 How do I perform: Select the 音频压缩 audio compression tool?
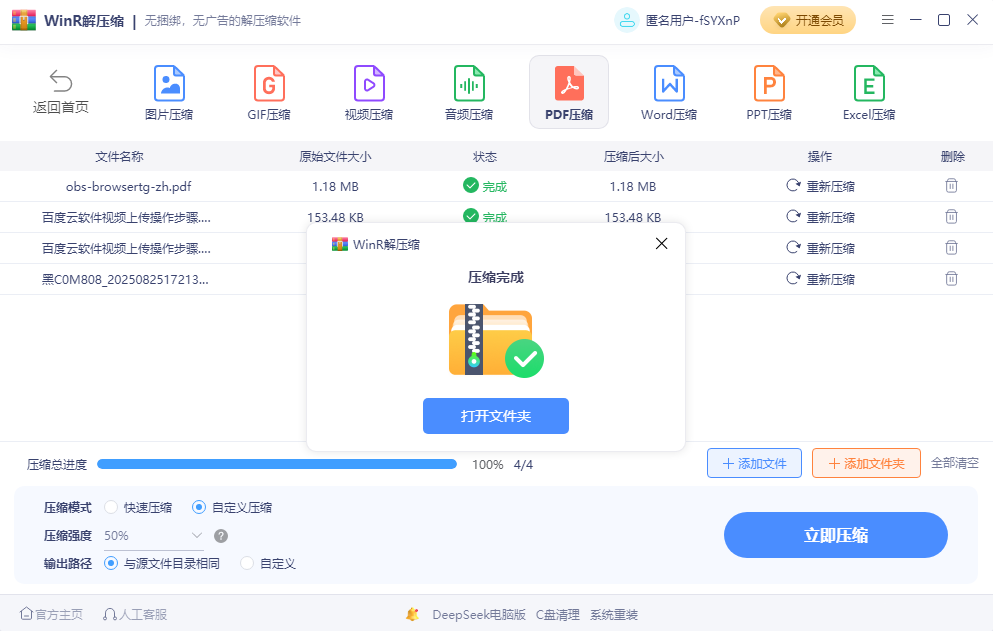[469, 92]
